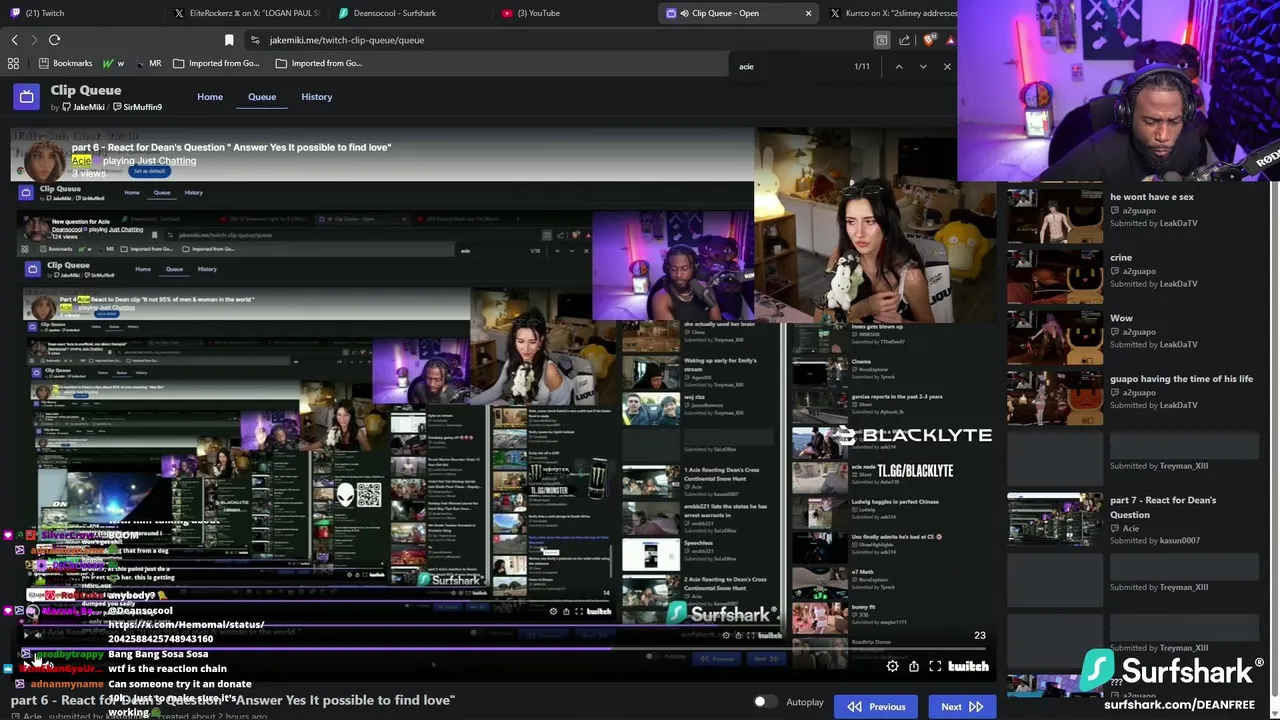Open the guapo having the time clip thumbnail
Screen dimensions: 1280x720
tap(1055, 398)
